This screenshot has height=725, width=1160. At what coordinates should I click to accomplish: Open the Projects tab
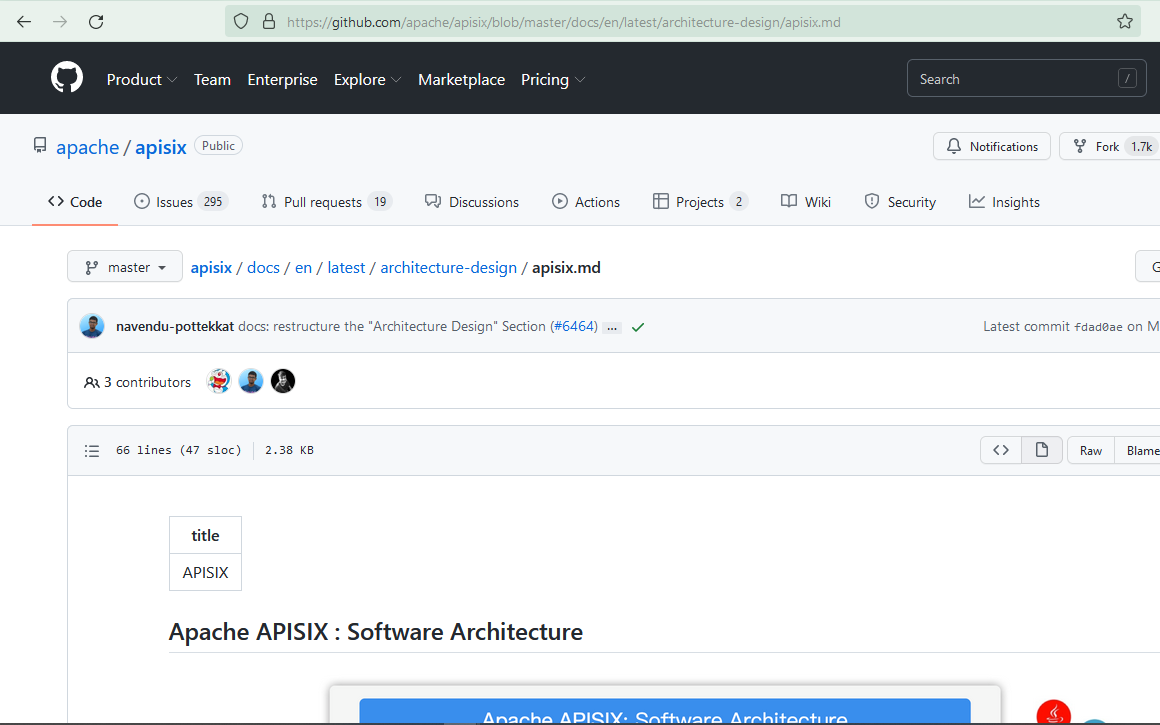(x=700, y=202)
